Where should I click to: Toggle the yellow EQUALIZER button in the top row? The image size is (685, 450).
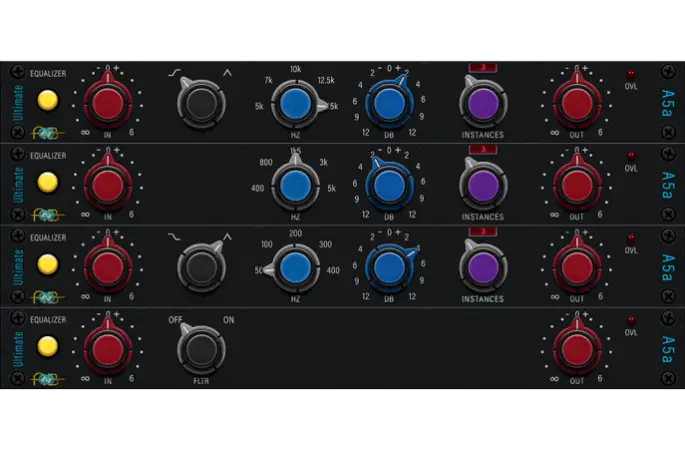click(x=45, y=100)
